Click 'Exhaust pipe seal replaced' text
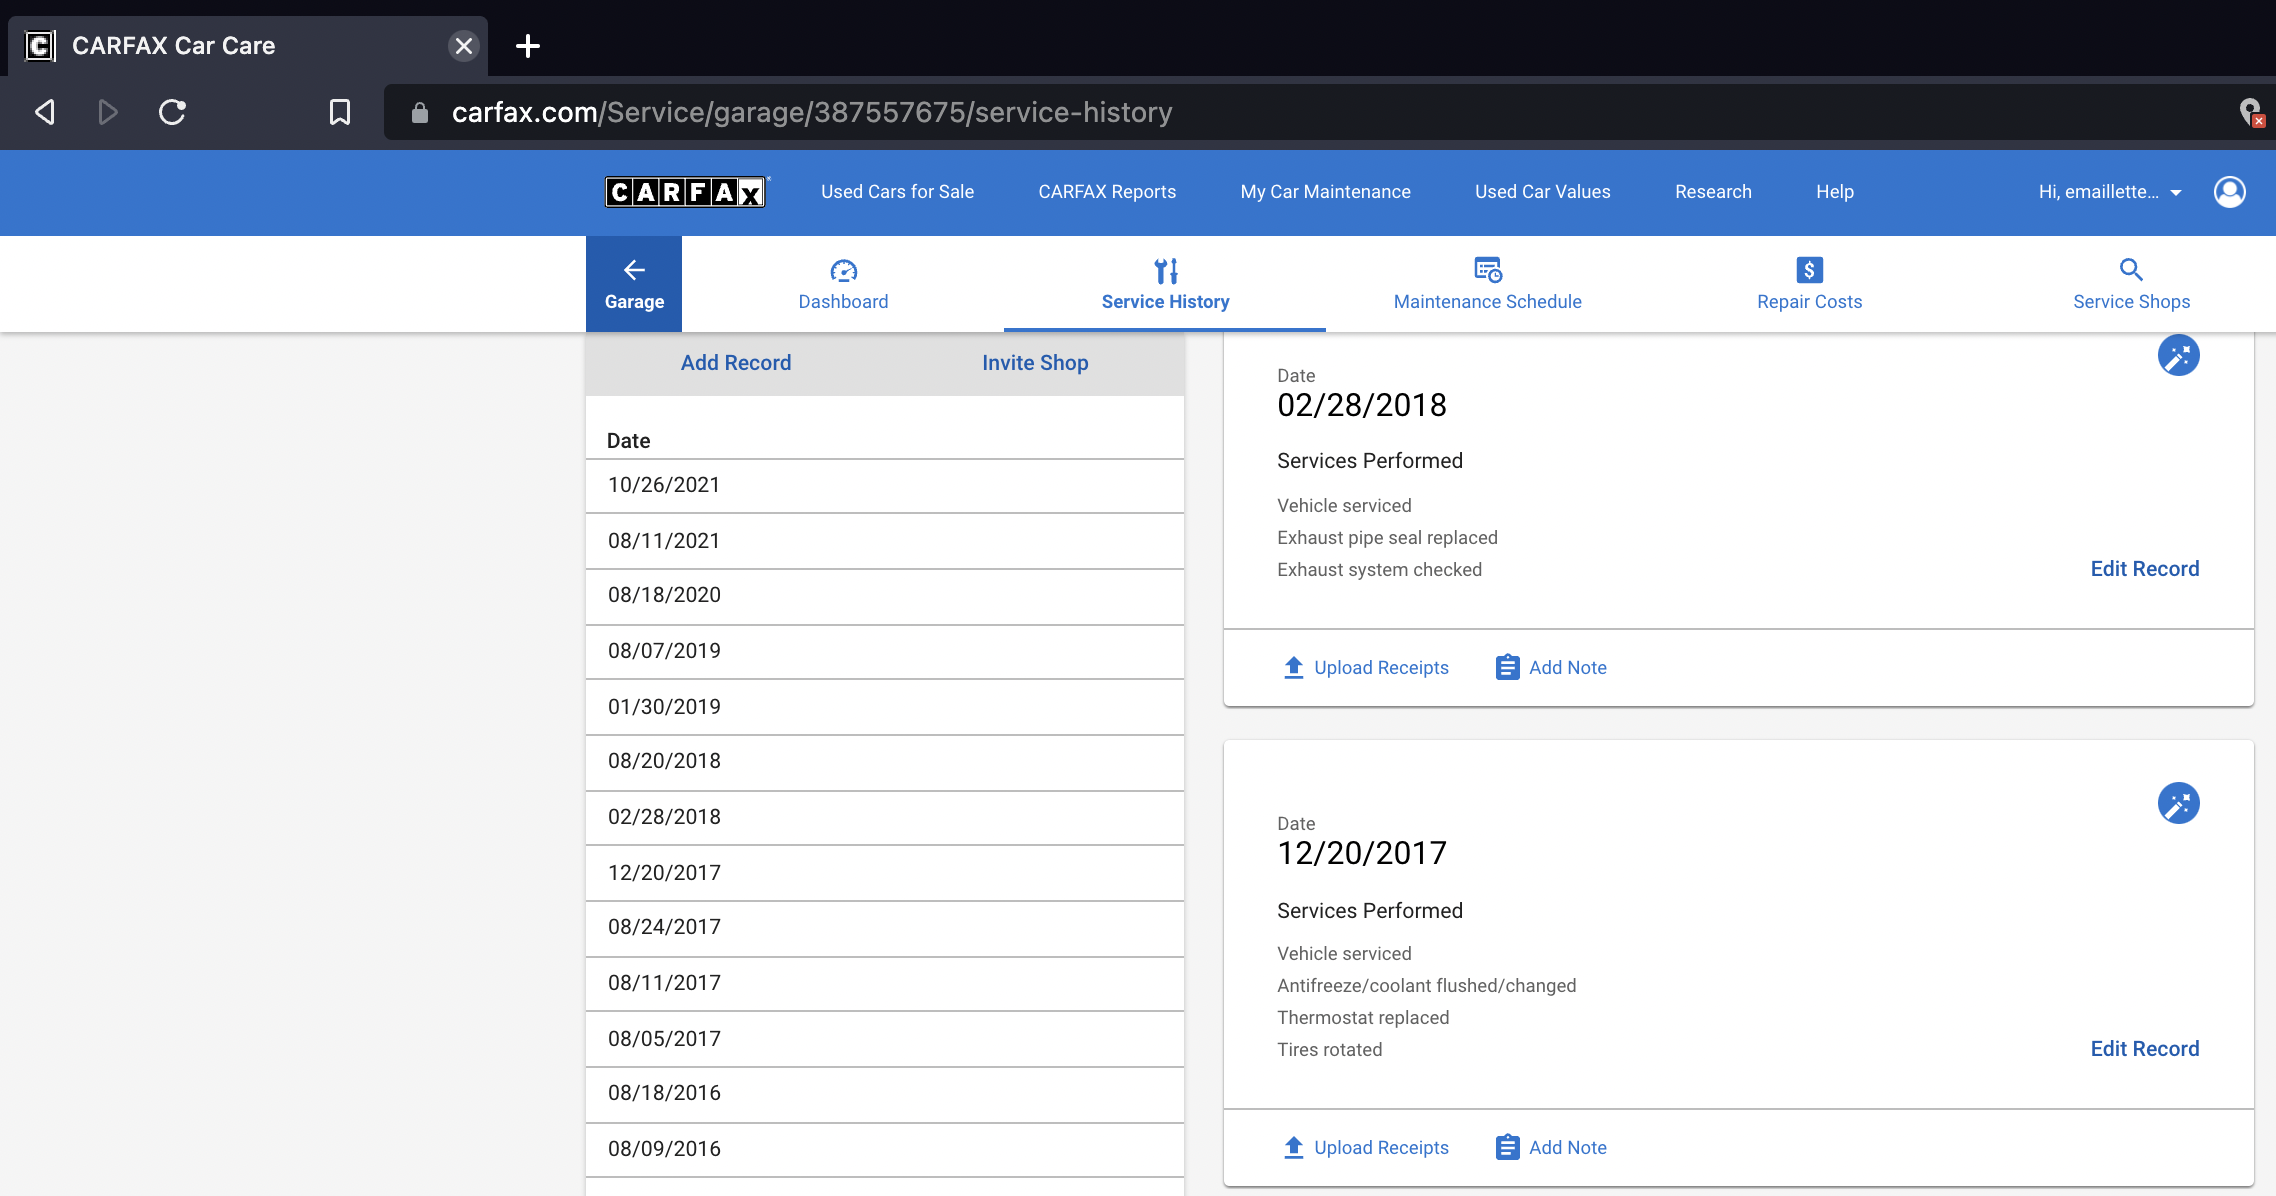The height and width of the screenshot is (1196, 2276). pyautogui.click(x=1387, y=538)
